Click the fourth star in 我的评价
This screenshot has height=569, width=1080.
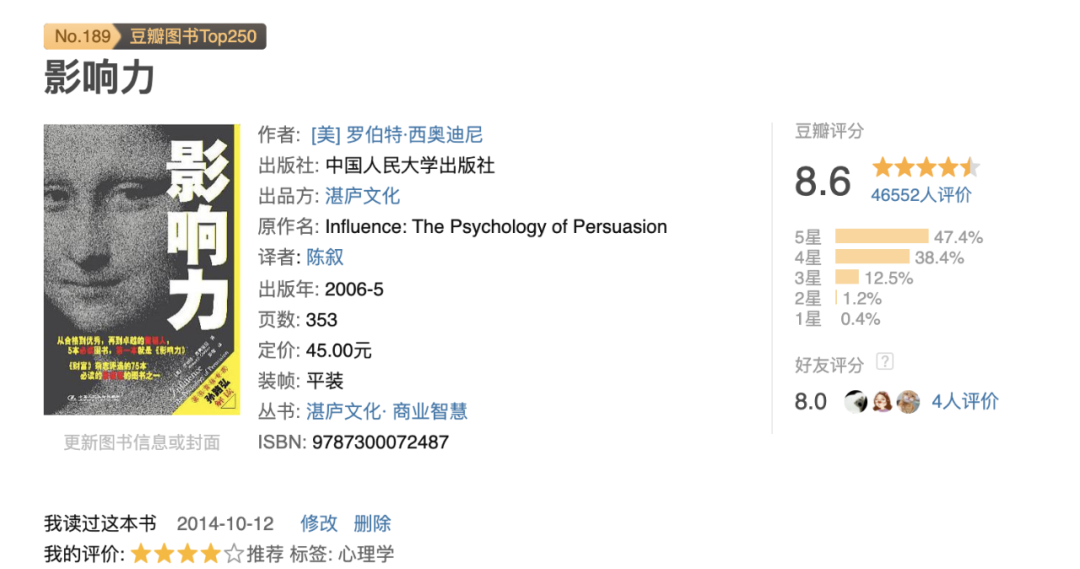coord(210,554)
